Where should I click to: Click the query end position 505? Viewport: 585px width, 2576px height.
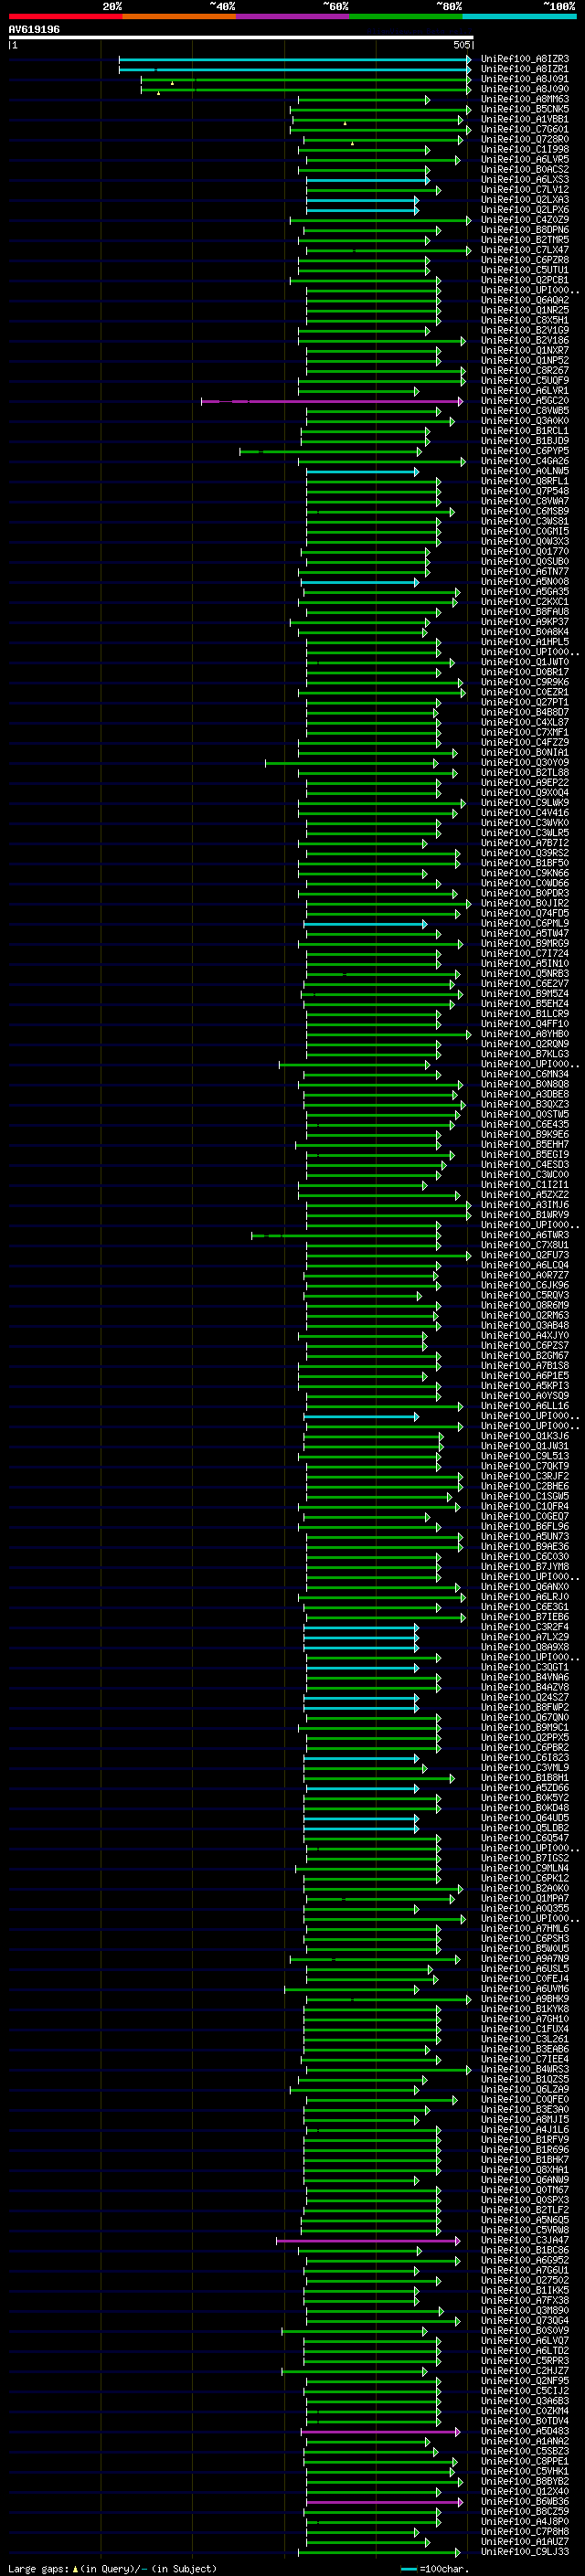click(x=461, y=45)
